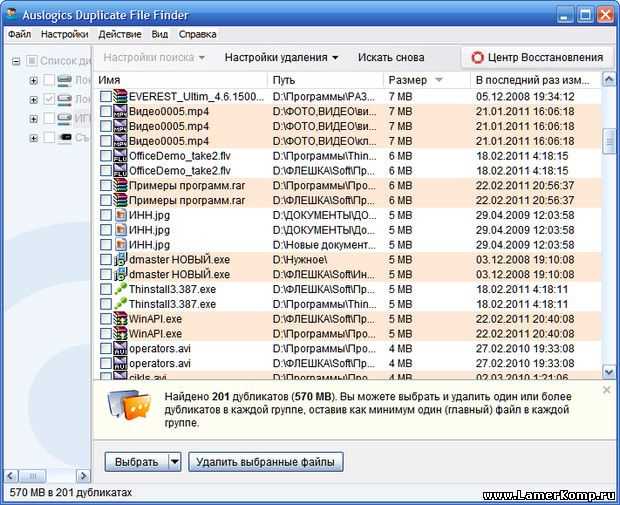Open the Справка menu
620x505 pixels.
(x=197, y=34)
